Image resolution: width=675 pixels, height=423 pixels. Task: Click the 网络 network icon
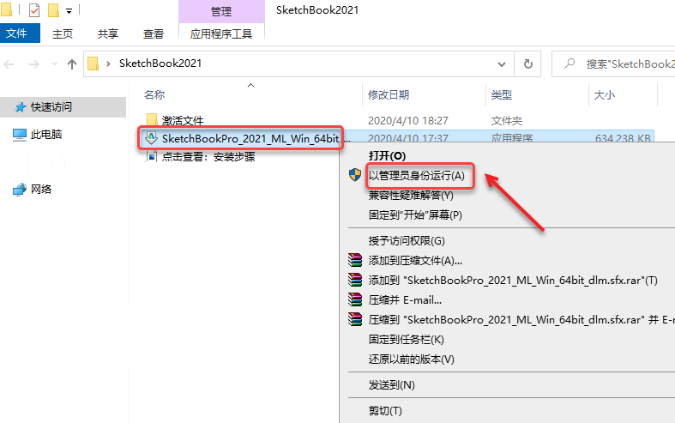pyautogui.click(x=19, y=189)
